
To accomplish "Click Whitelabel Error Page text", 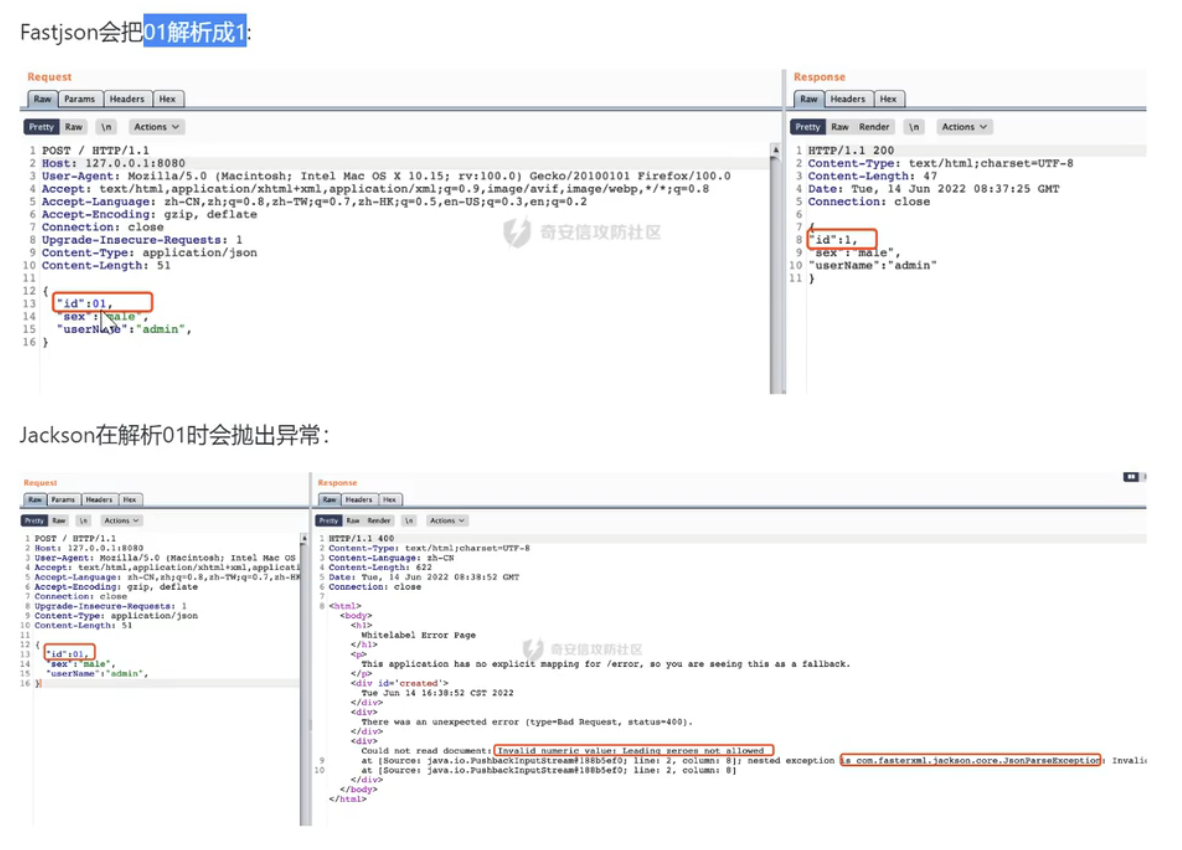I will pos(418,635).
